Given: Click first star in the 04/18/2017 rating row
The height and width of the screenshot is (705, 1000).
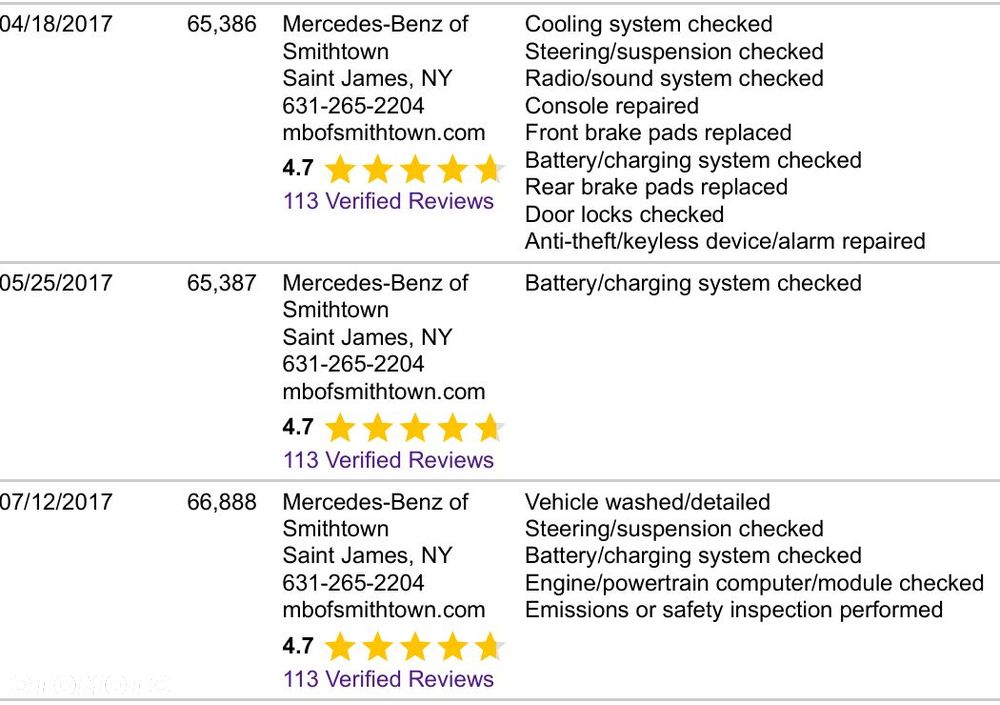Looking at the screenshot, I should click(340, 169).
